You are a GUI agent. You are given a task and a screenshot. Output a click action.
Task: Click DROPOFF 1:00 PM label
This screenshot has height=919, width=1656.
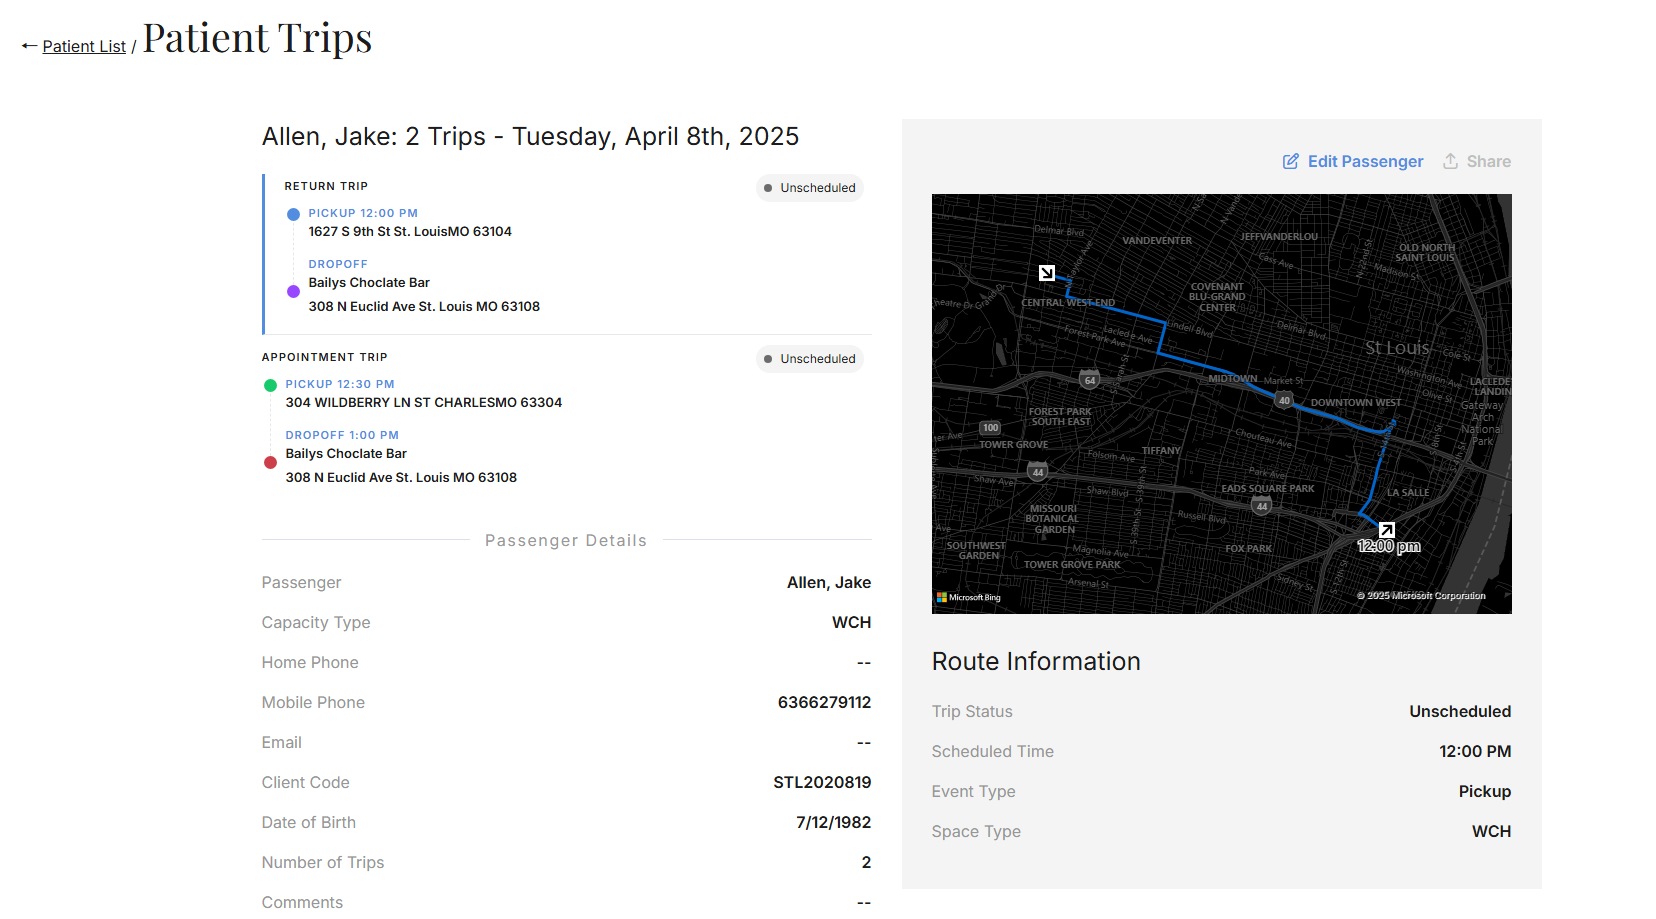[x=342, y=435]
